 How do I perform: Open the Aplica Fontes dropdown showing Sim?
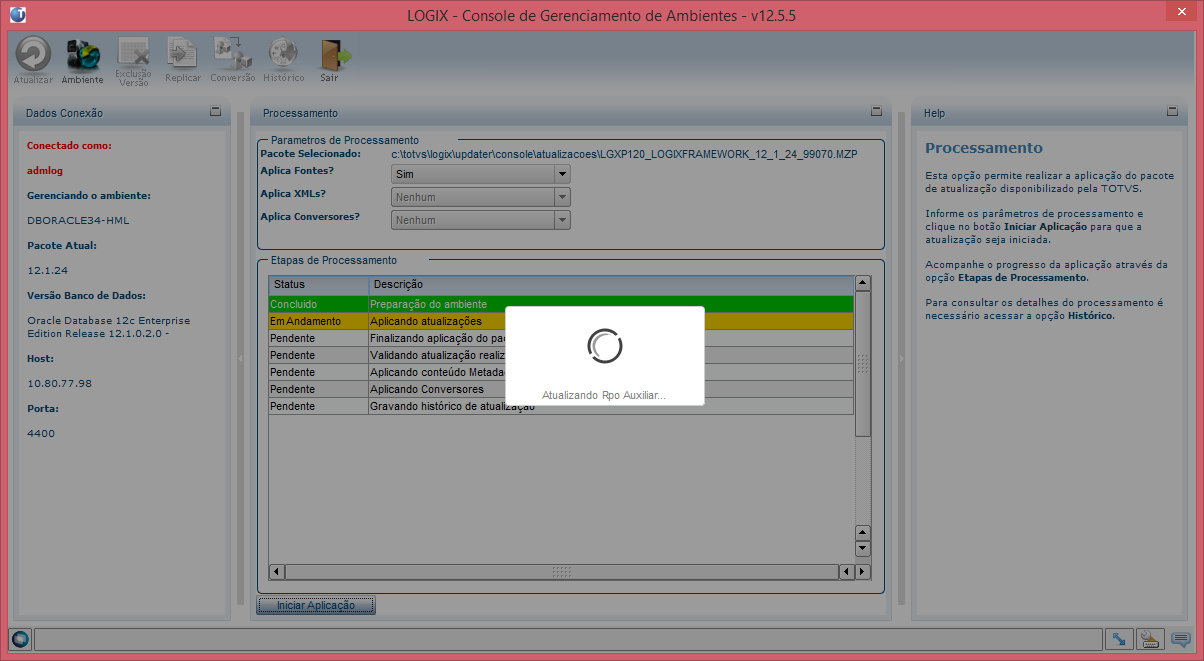coord(480,174)
